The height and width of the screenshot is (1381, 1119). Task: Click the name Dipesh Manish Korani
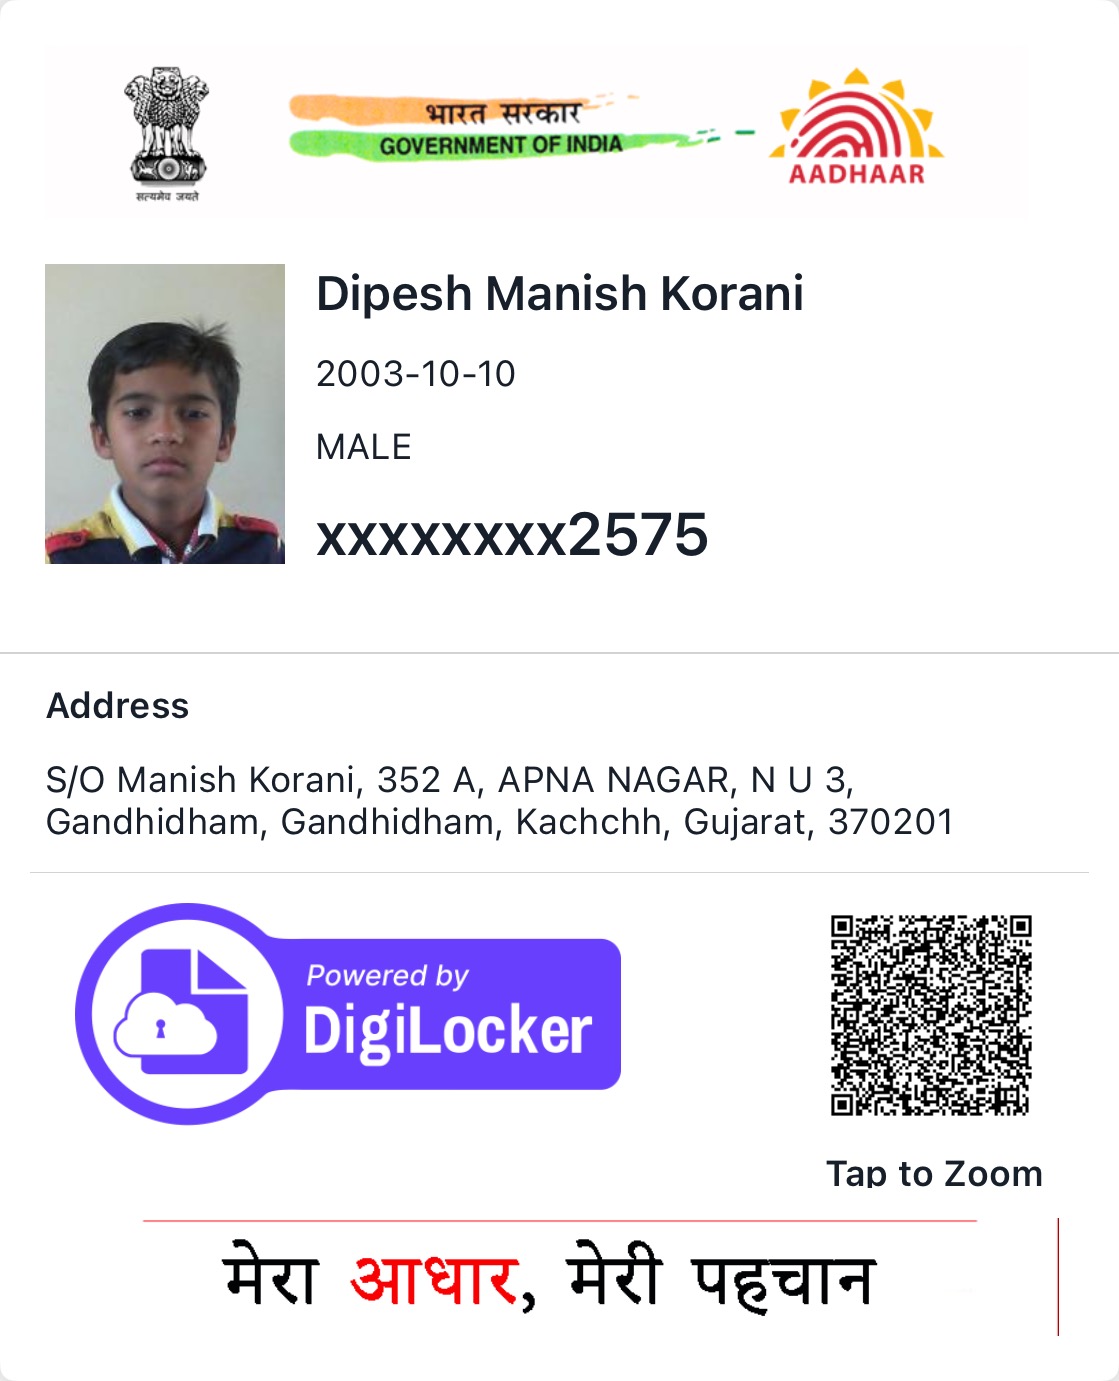pyautogui.click(x=560, y=294)
